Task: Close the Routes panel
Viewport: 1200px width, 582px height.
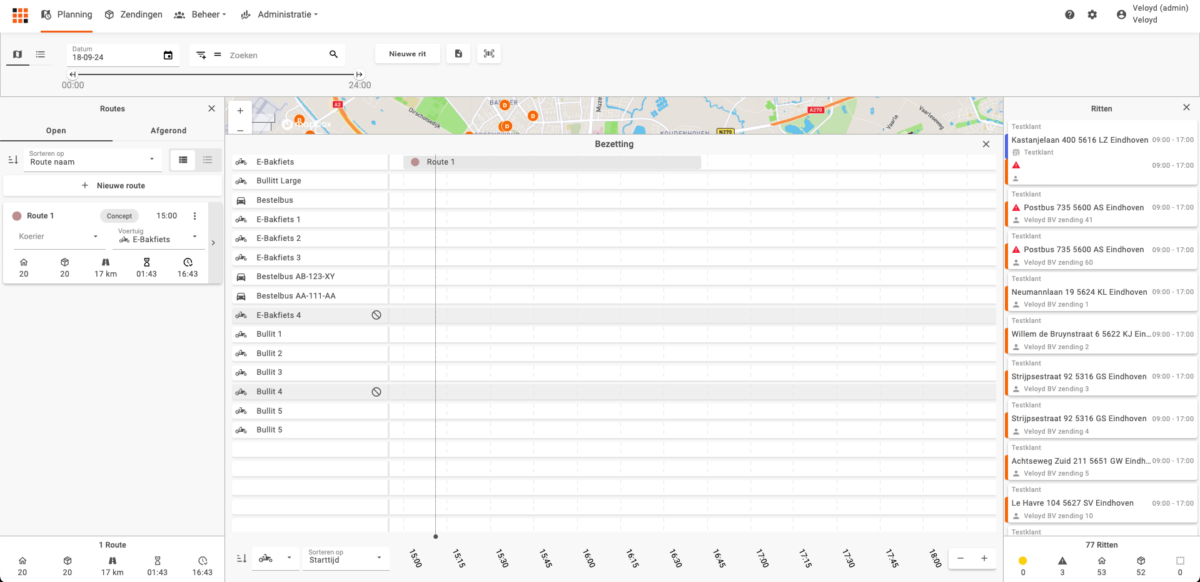Action: [x=211, y=108]
